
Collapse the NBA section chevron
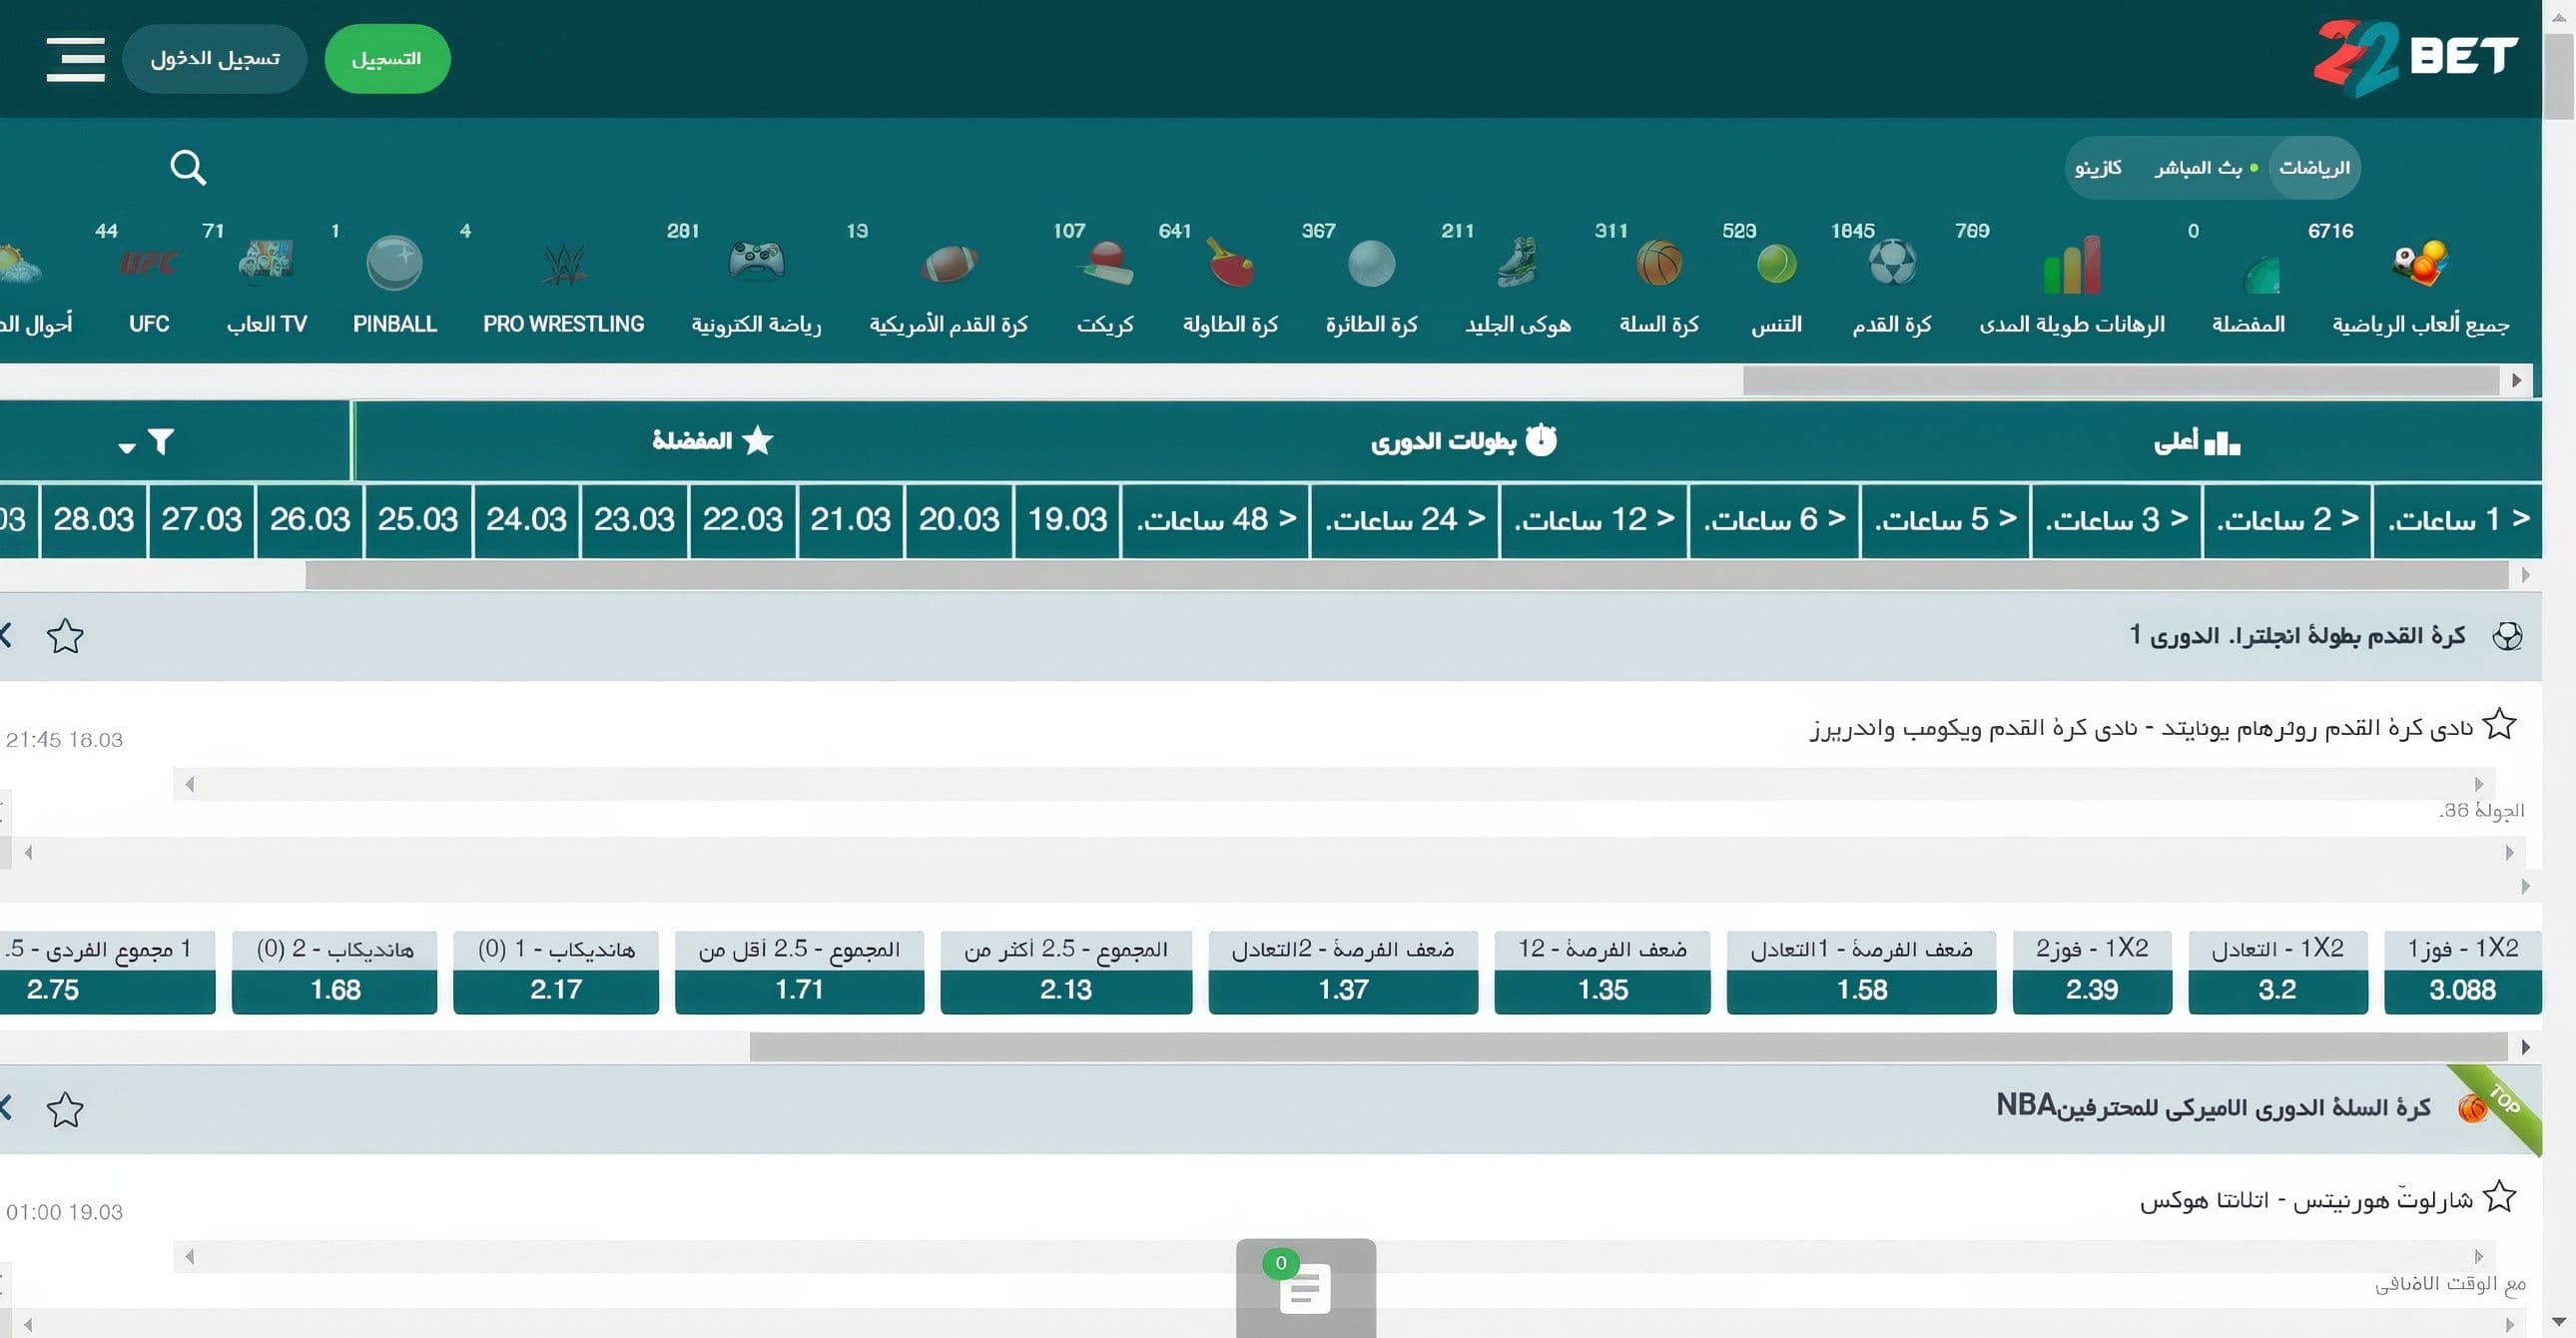6,1108
